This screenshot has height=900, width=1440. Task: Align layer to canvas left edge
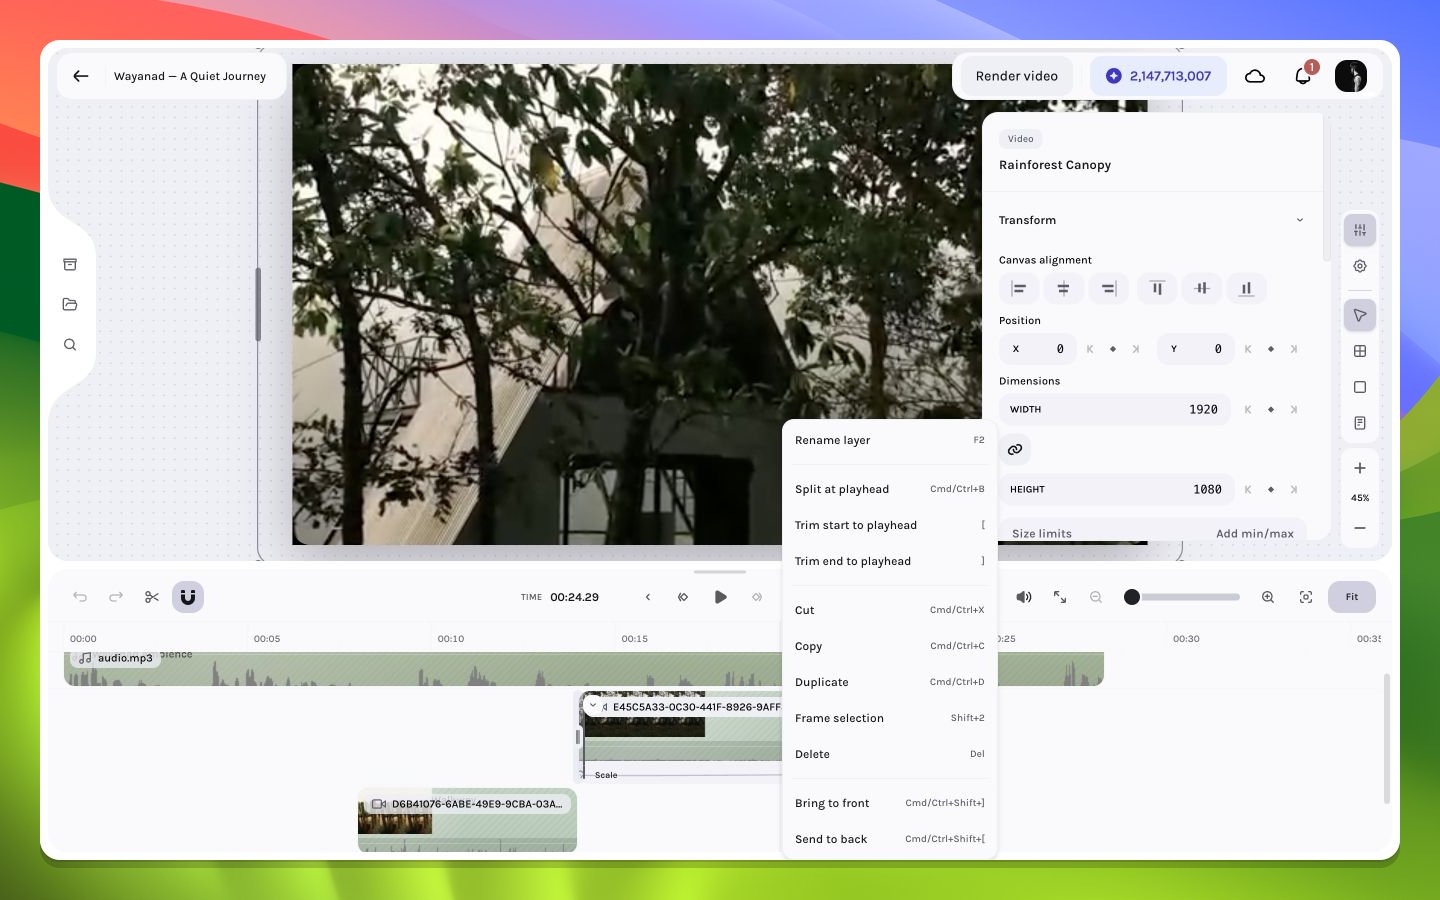coord(1019,289)
